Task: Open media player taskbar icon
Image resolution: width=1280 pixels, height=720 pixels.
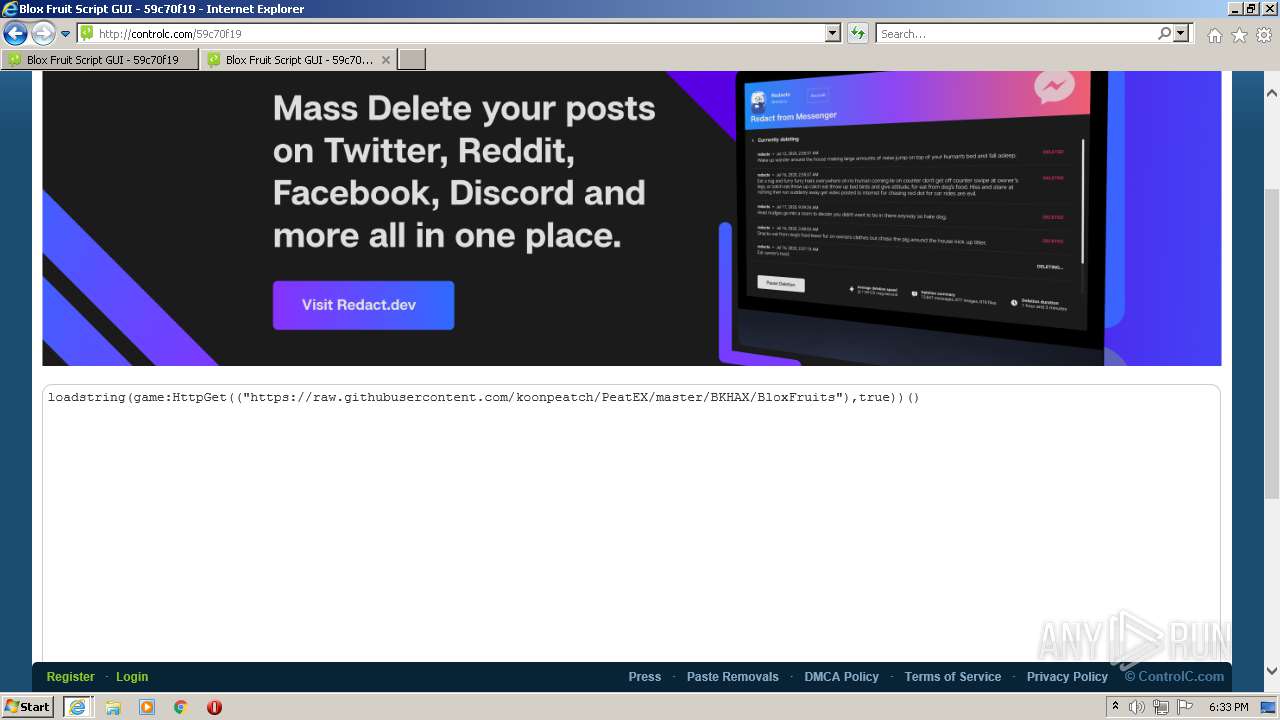Action: (x=147, y=707)
